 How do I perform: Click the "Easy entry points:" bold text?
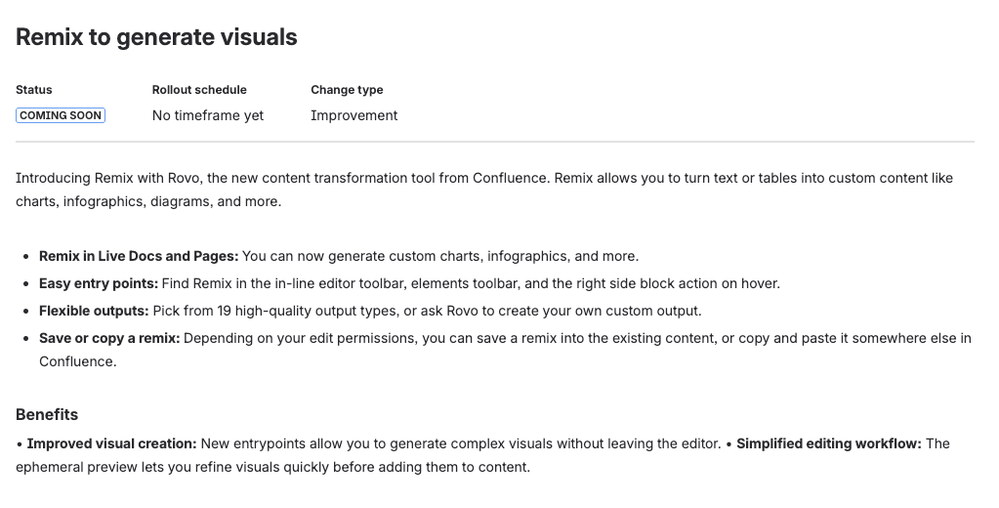[x=98, y=283]
